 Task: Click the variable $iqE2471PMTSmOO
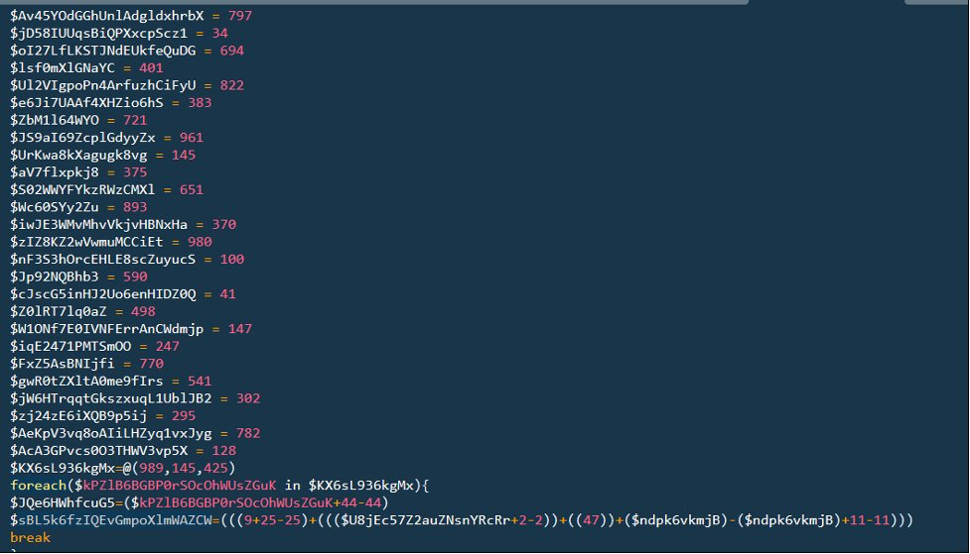click(71, 346)
